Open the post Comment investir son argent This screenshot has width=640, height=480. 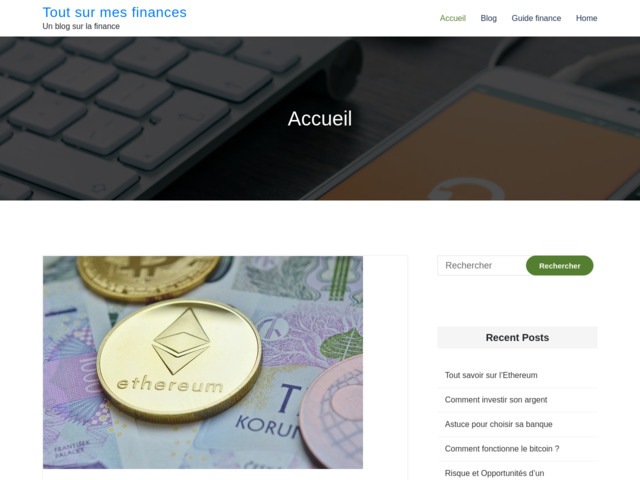(x=496, y=400)
